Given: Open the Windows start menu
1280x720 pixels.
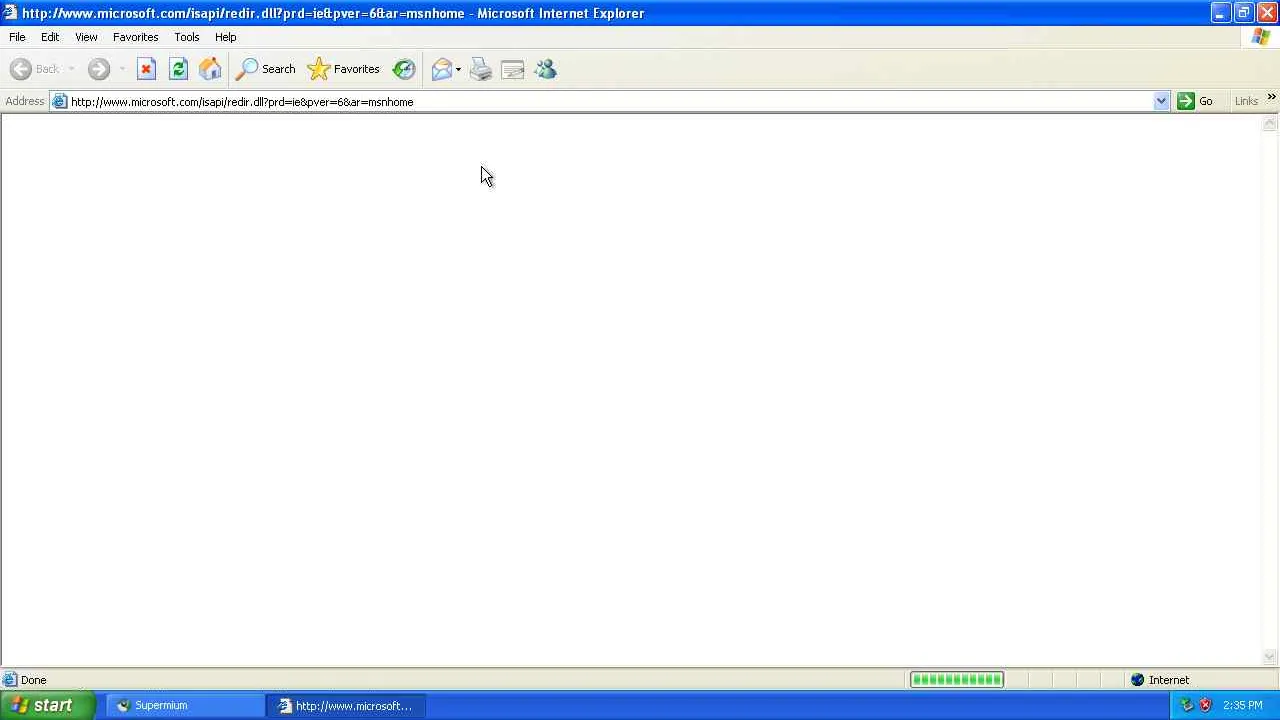Looking at the screenshot, I should pos(48,705).
